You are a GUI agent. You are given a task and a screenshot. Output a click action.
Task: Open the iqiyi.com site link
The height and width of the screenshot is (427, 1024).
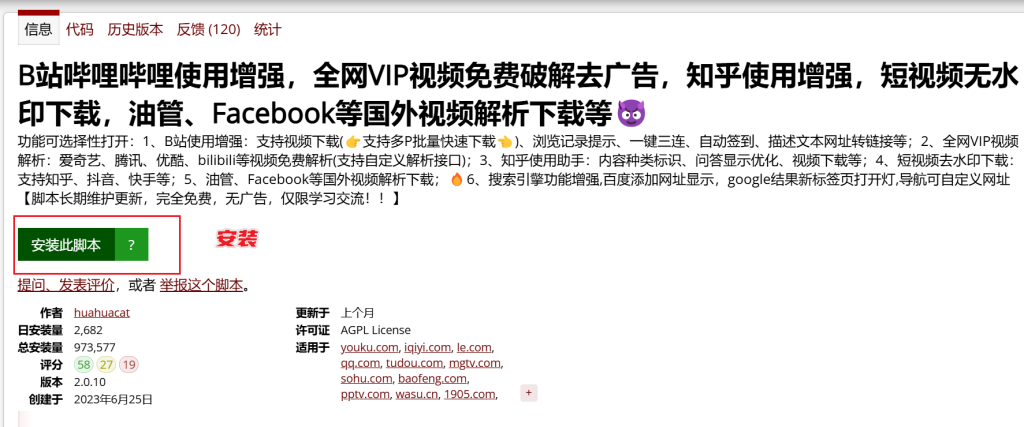[x=428, y=347]
